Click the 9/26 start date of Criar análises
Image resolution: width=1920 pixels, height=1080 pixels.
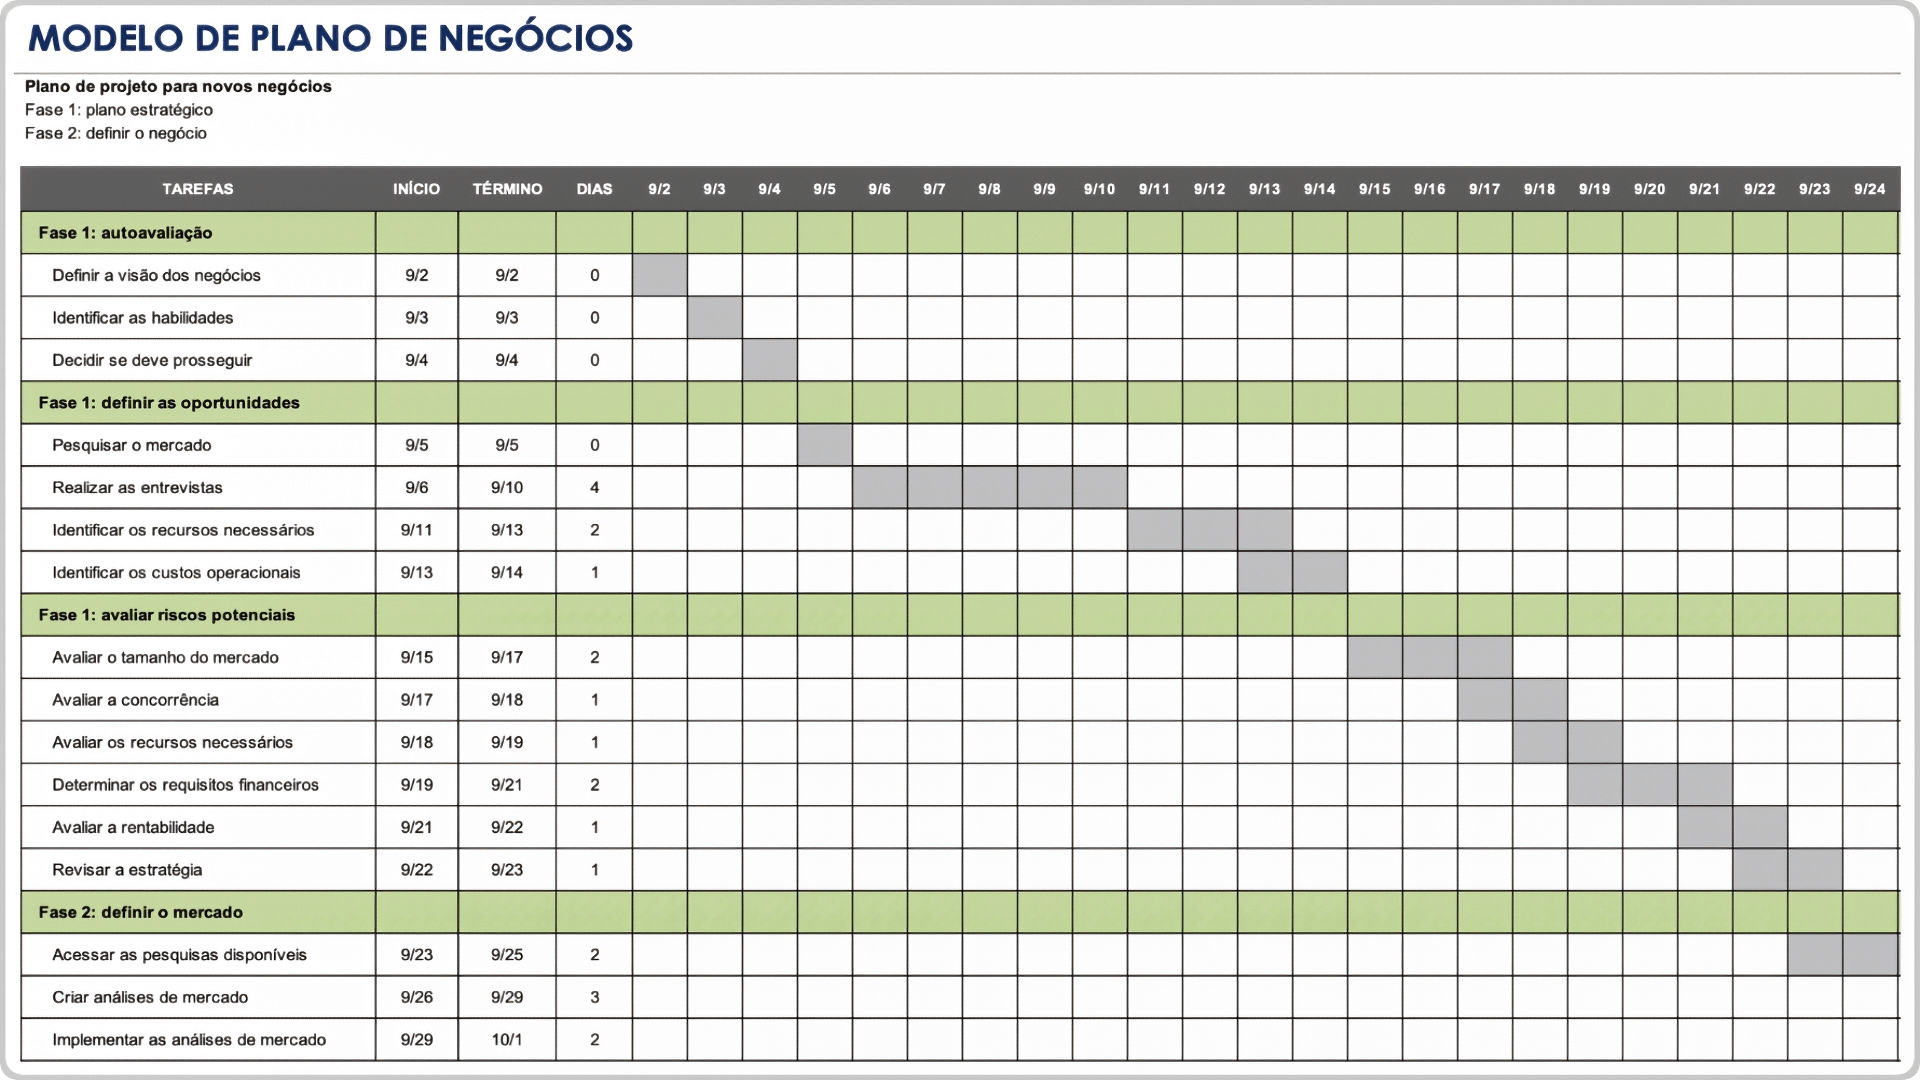click(417, 997)
